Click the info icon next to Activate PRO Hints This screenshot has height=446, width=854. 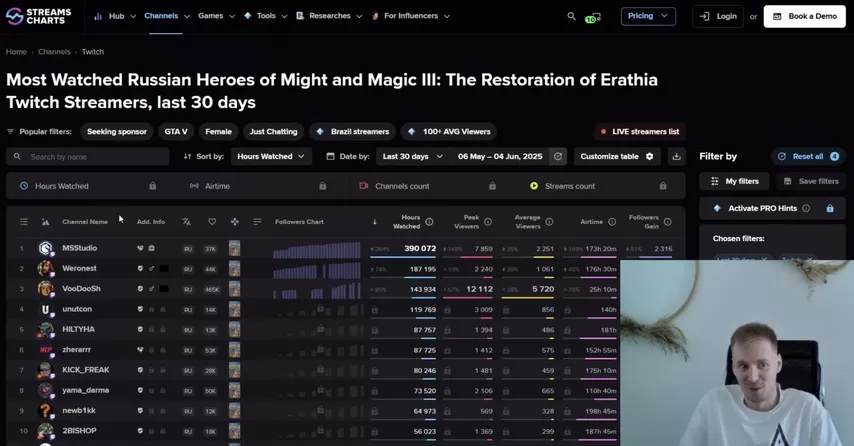coord(806,208)
